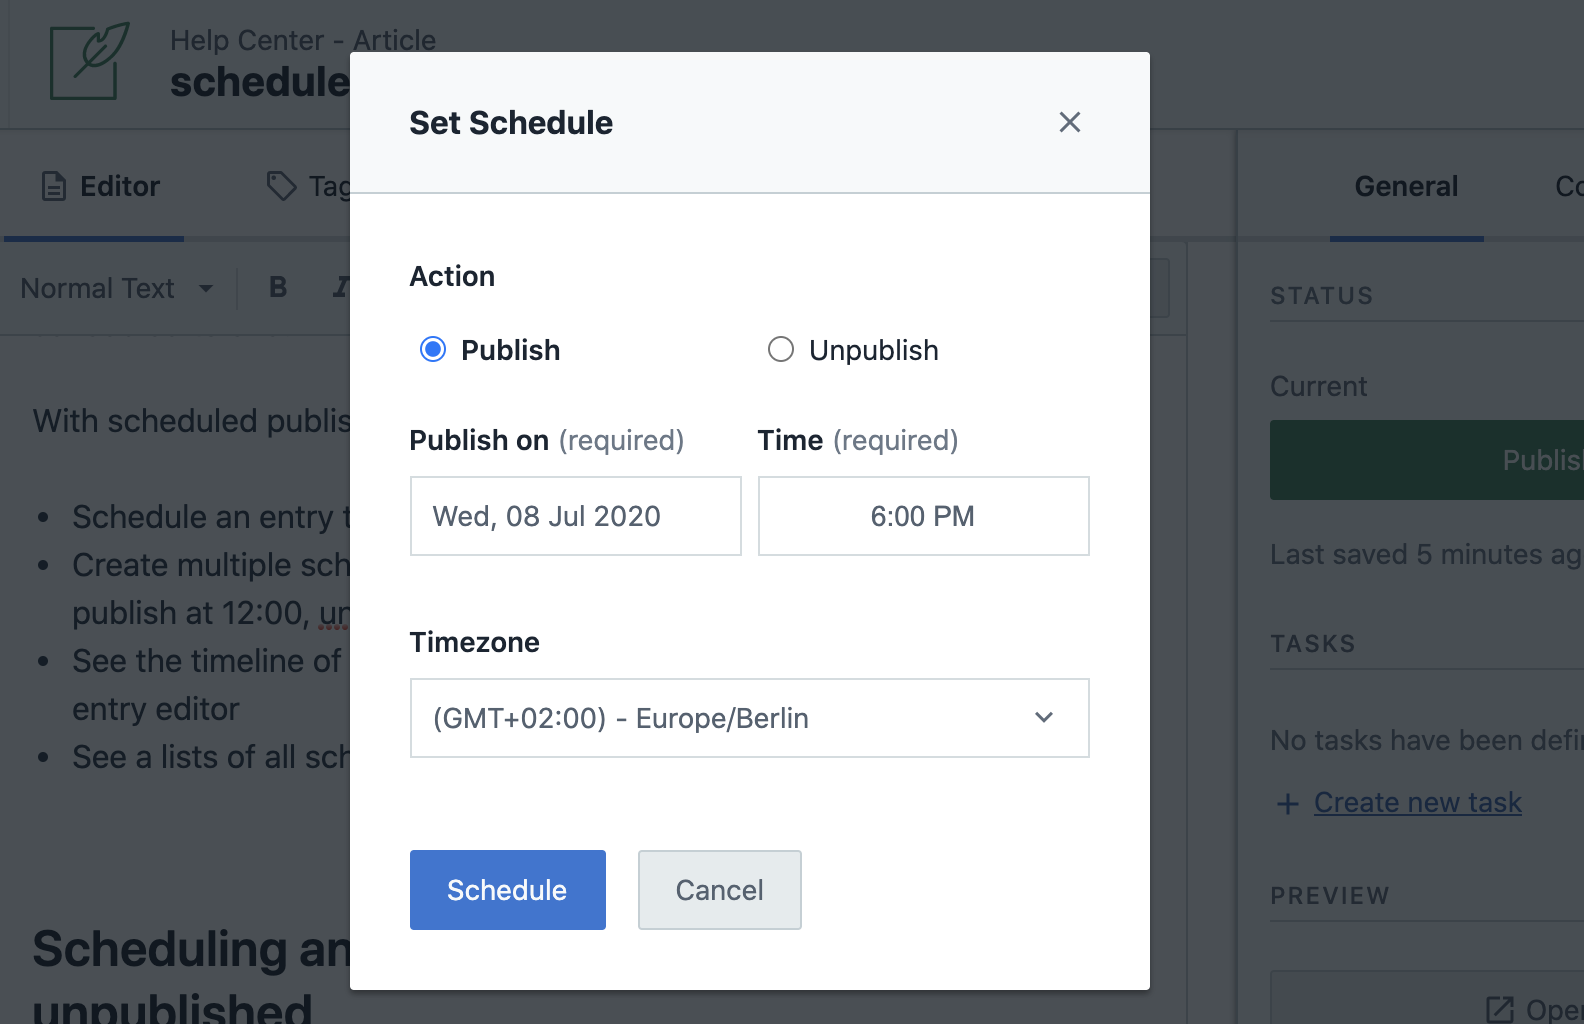Cancel the schedule dialog
Image resolution: width=1584 pixels, height=1024 pixels.
click(x=719, y=890)
